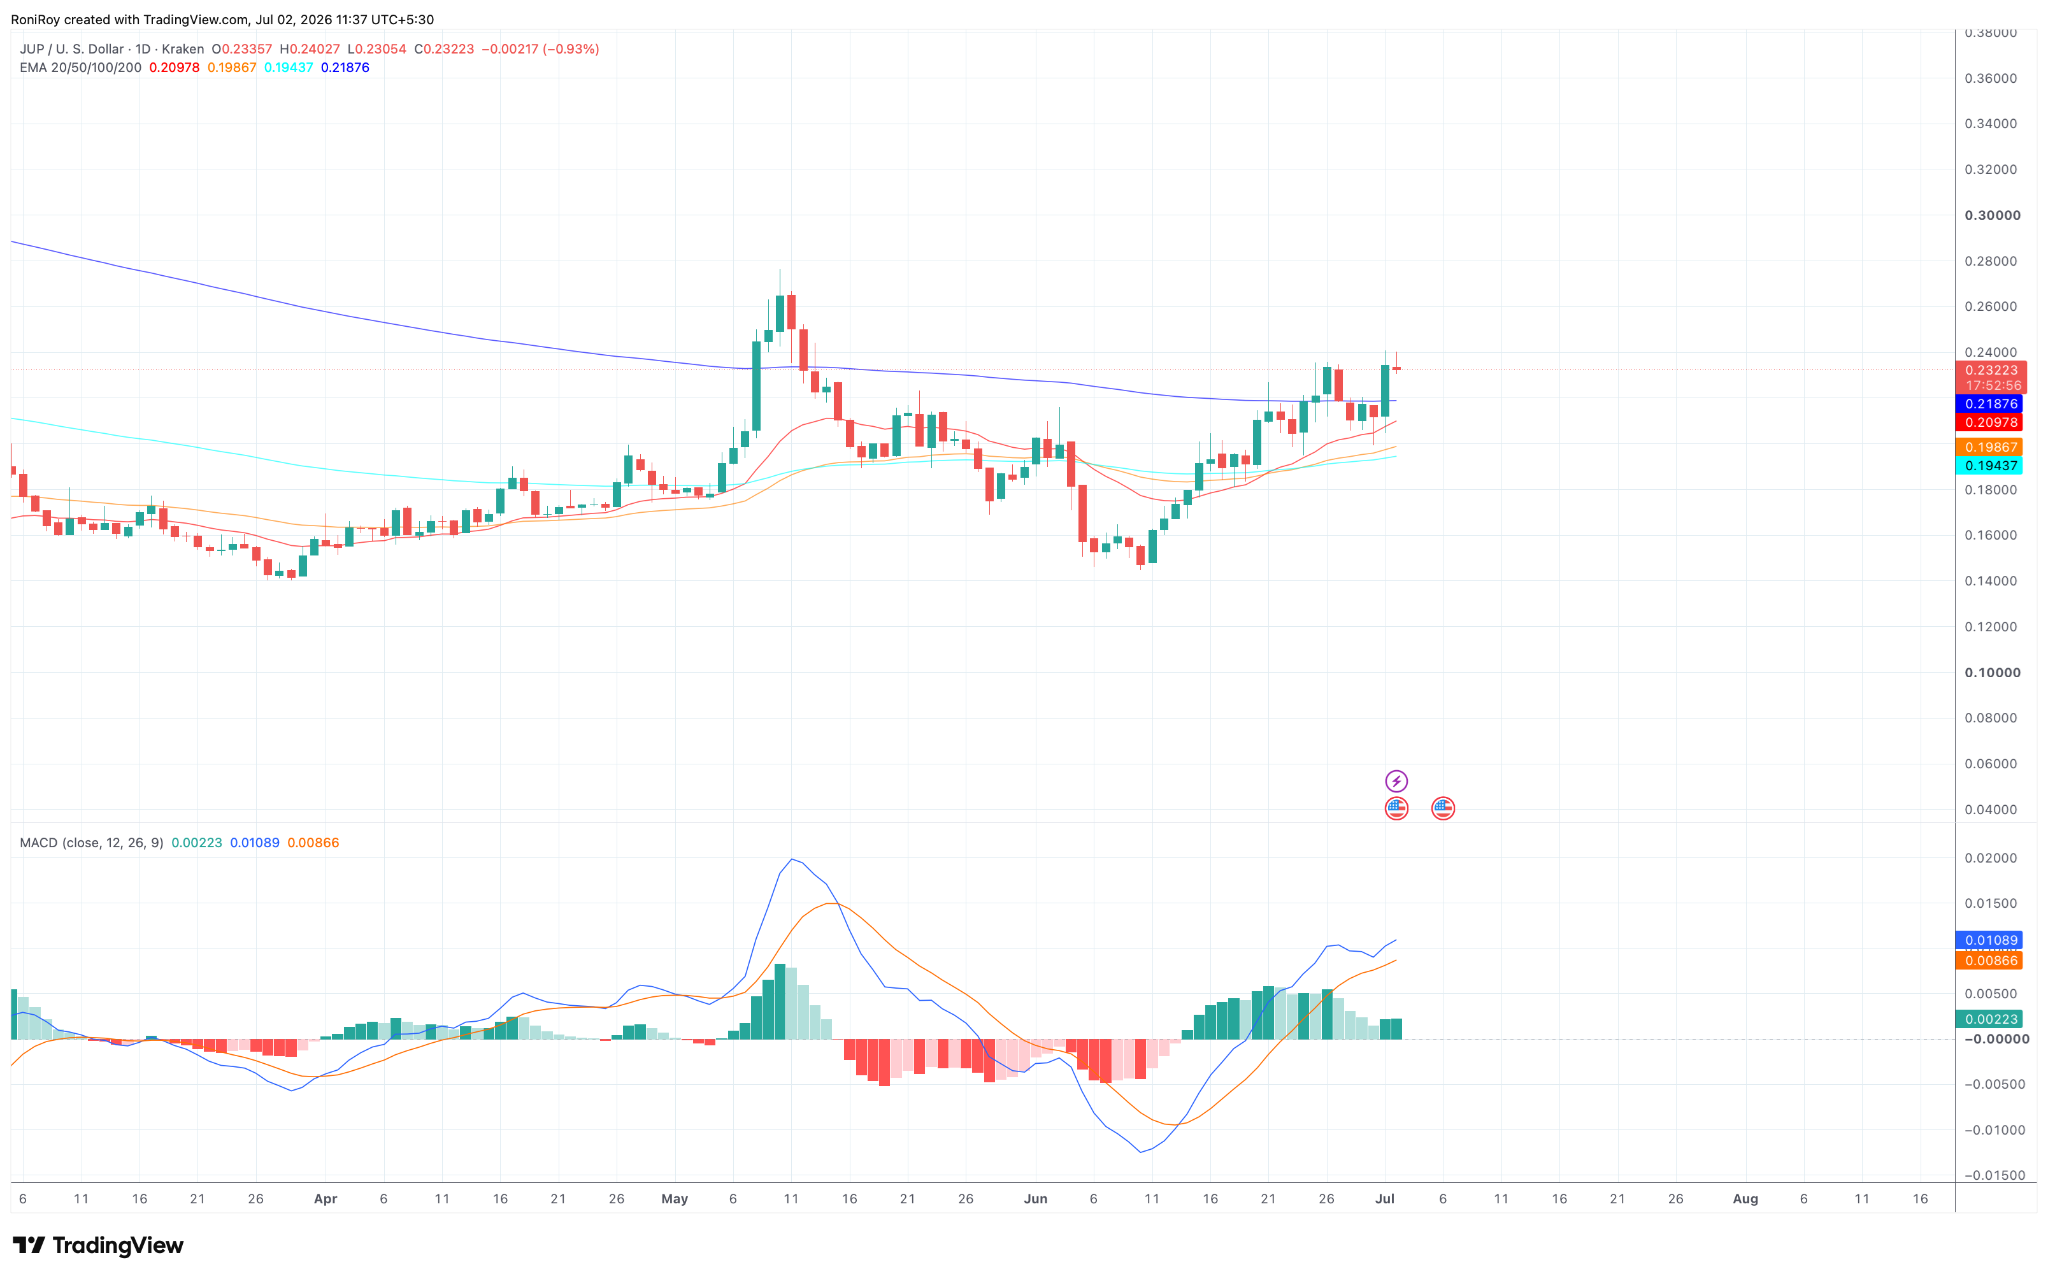Click the purple lightning event icon
Image resolution: width=2048 pixels, height=1278 pixels.
(x=1396, y=781)
